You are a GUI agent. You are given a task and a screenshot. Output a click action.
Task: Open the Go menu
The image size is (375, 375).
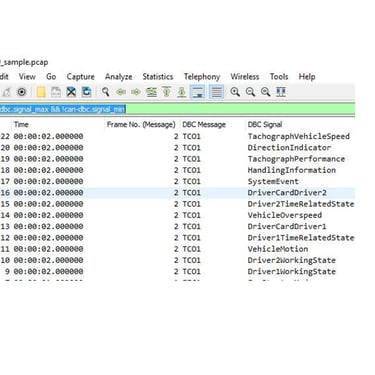coord(51,77)
